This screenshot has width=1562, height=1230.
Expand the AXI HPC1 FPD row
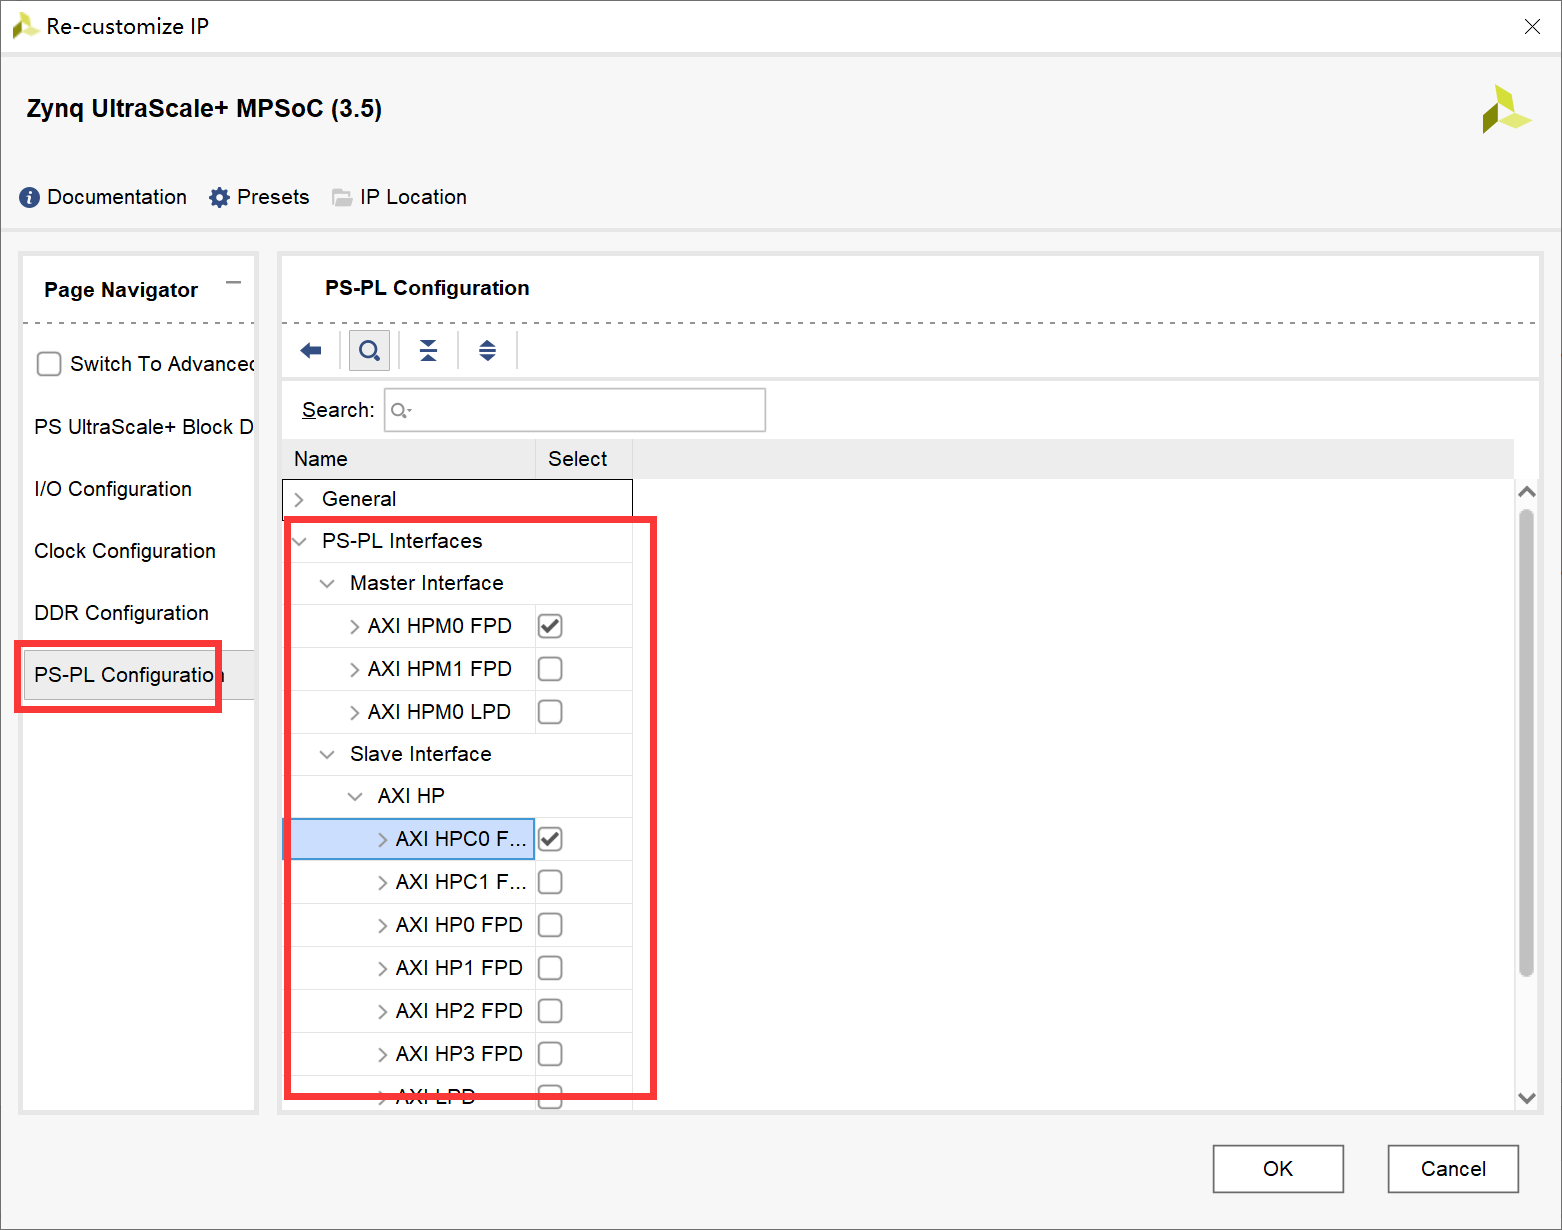click(x=382, y=883)
